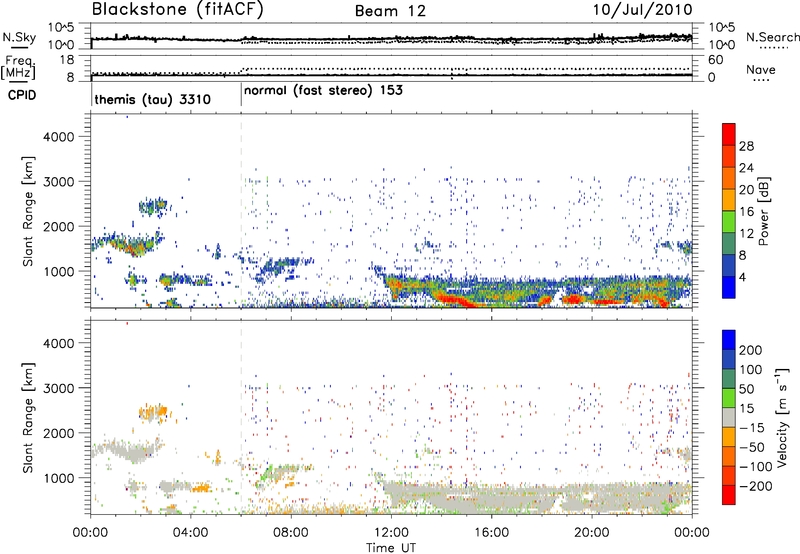Click the '04:00' time axis tick label
Image resolution: width=800 pixels, height=554 pixels.
(x=190, y=533)
